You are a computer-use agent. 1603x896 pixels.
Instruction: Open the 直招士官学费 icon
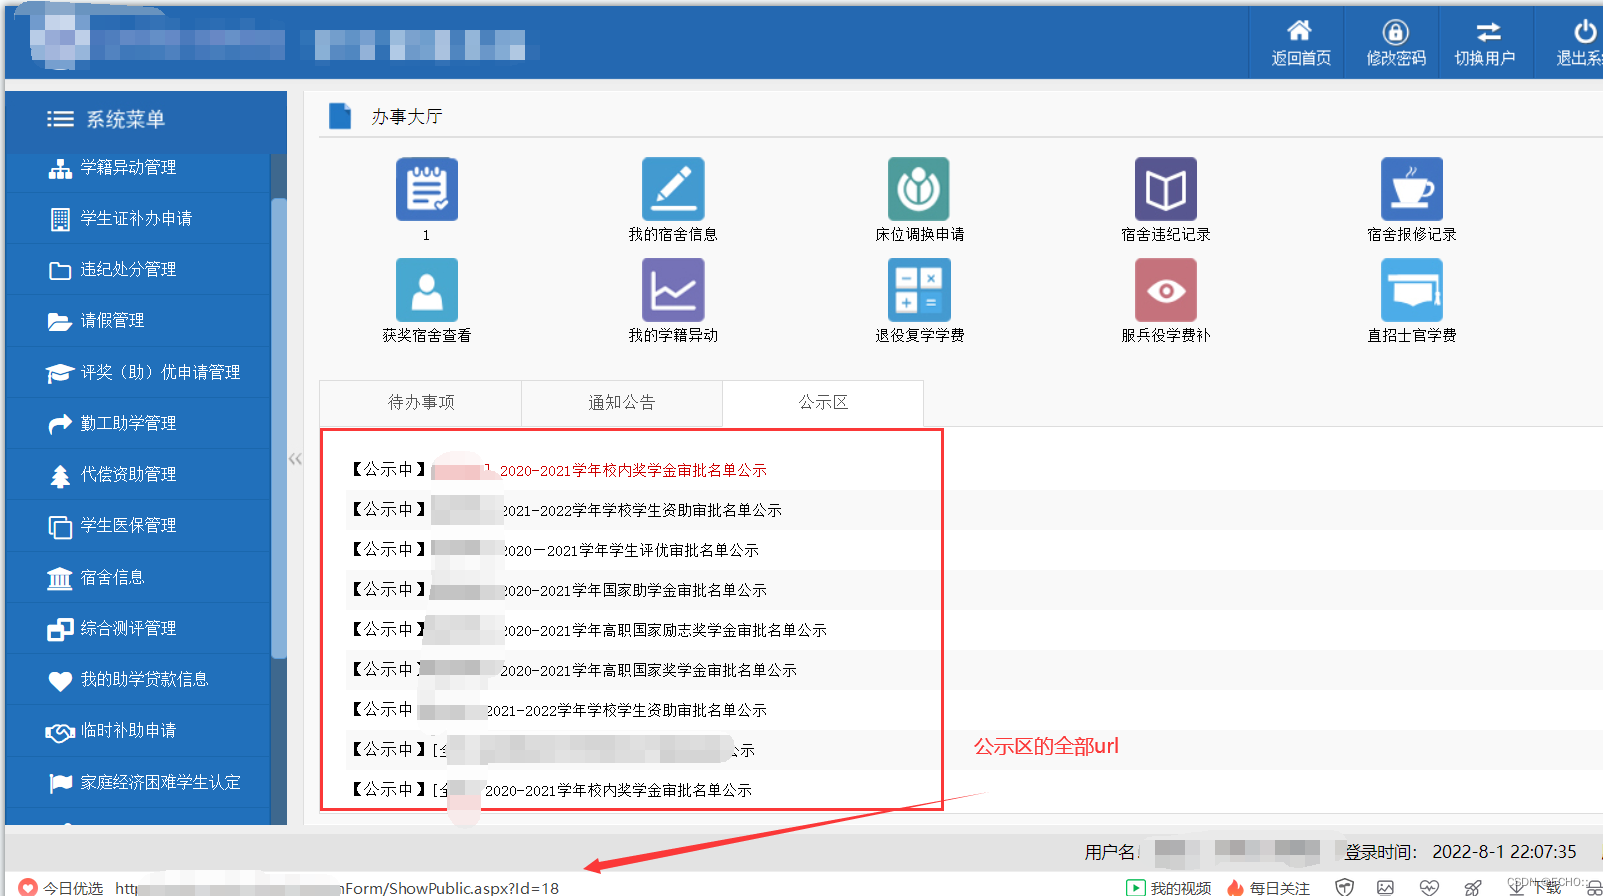pos(1411,290)
